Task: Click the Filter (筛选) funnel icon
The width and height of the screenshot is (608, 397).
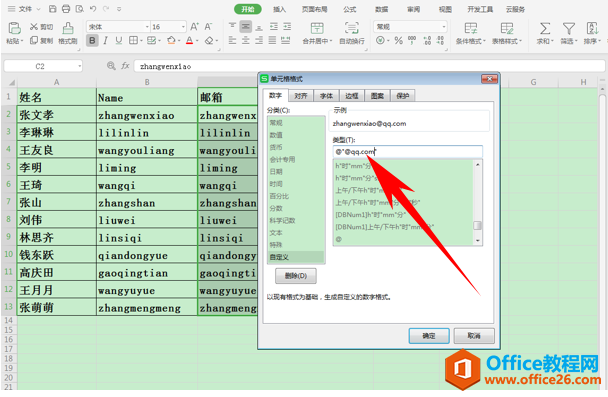Action: (x=568, y=28)
